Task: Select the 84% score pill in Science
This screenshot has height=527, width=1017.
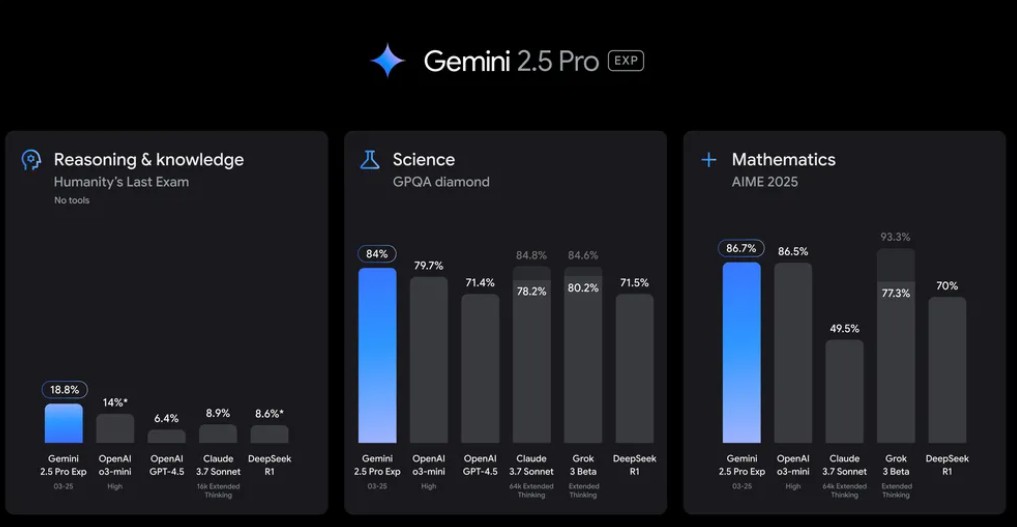Action: (x=377, y=254)
